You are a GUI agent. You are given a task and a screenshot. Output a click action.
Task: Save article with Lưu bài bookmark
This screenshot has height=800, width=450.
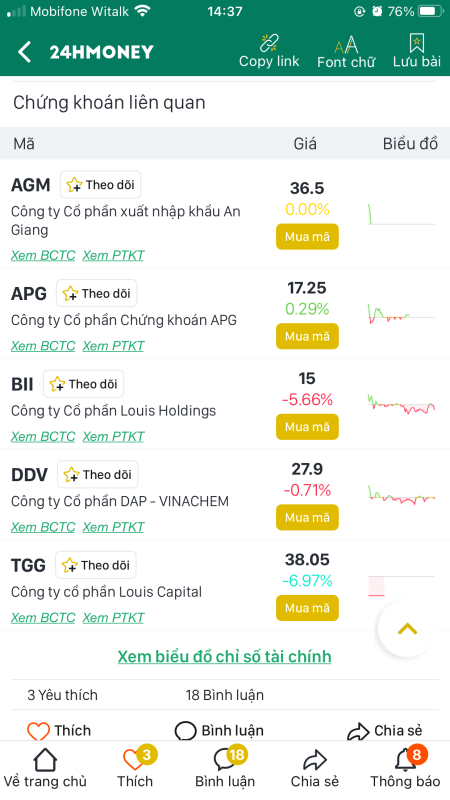point(416,51)
